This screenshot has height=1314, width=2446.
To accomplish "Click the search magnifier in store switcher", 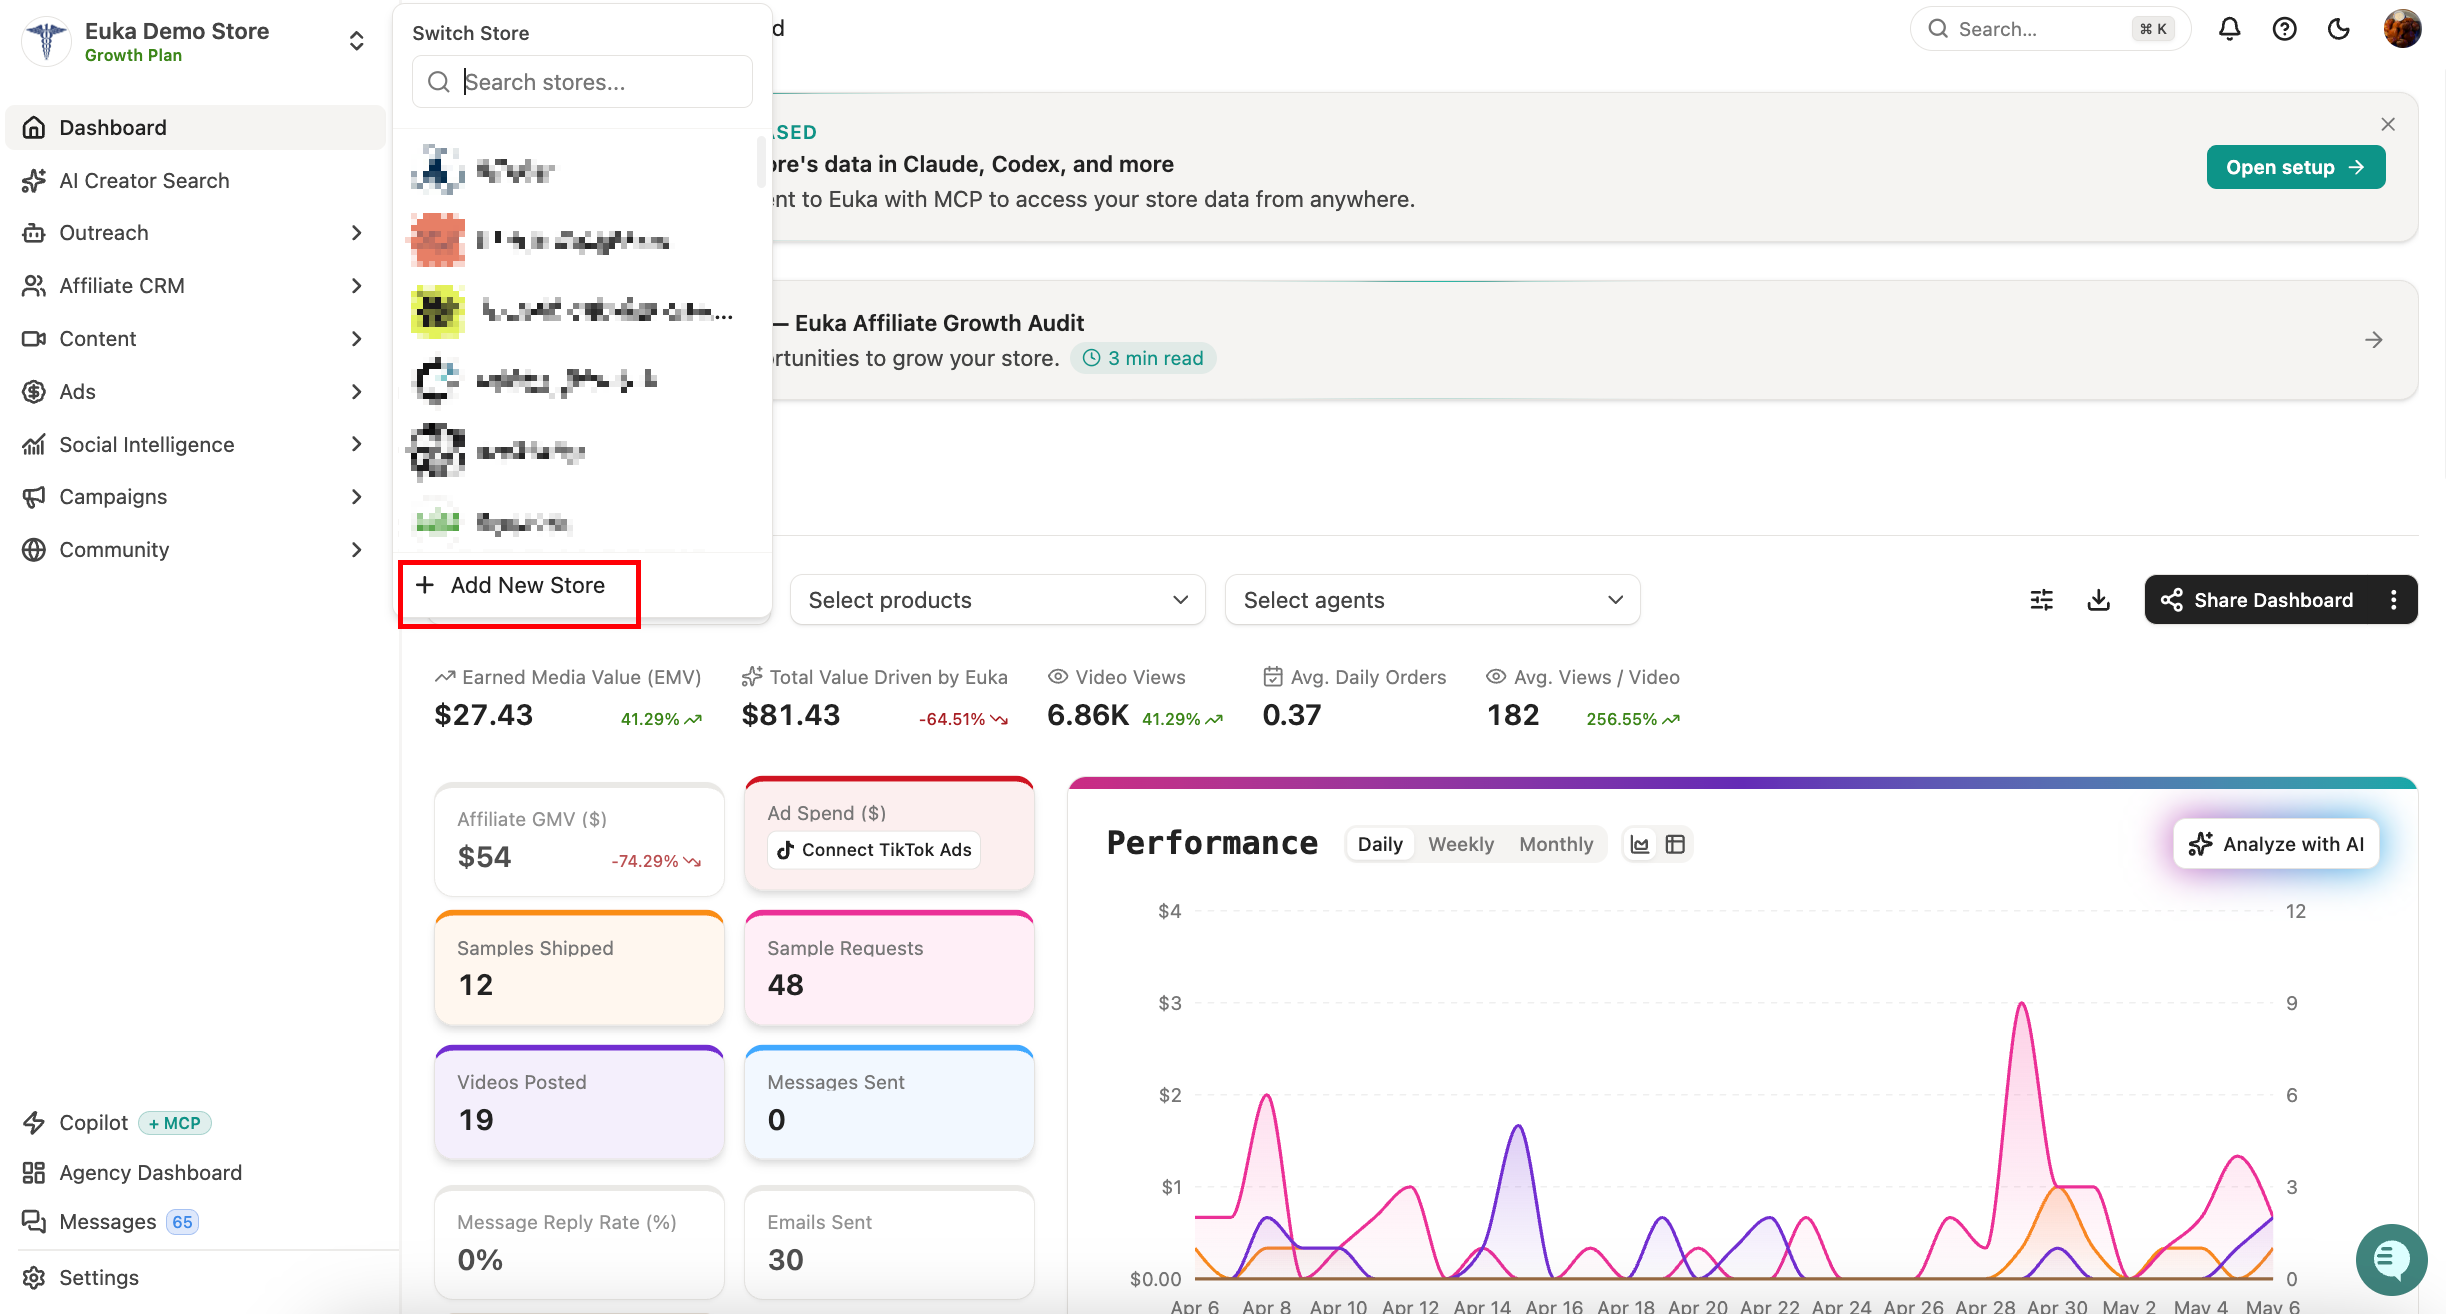I will [x=438, y=82].
